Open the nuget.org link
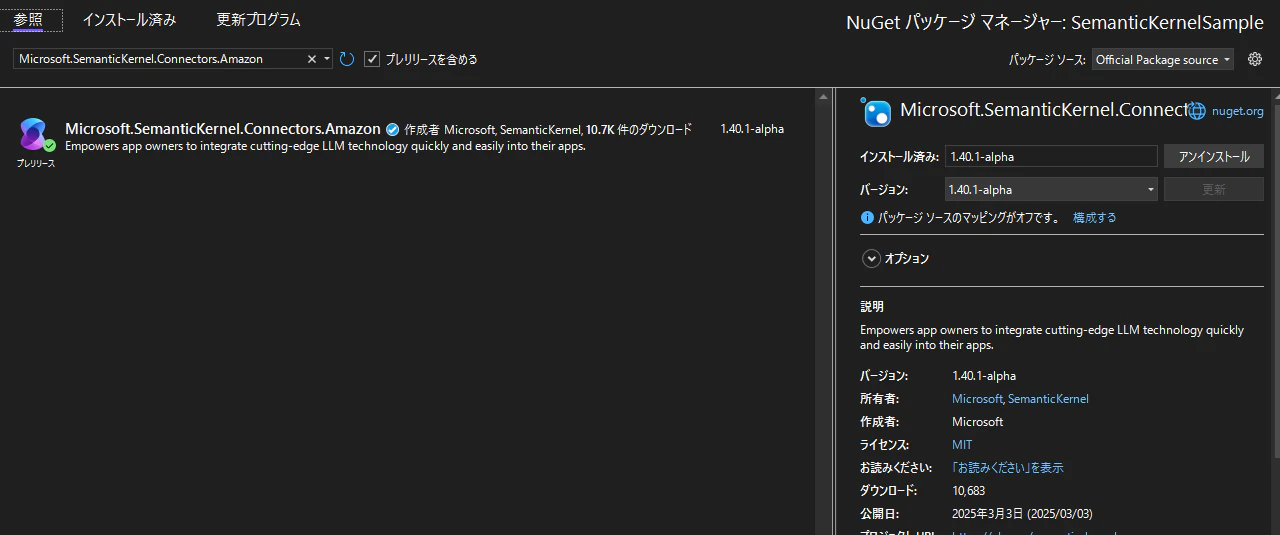The width and height of the screenshot is (1280, 535). click(1238, 111)
